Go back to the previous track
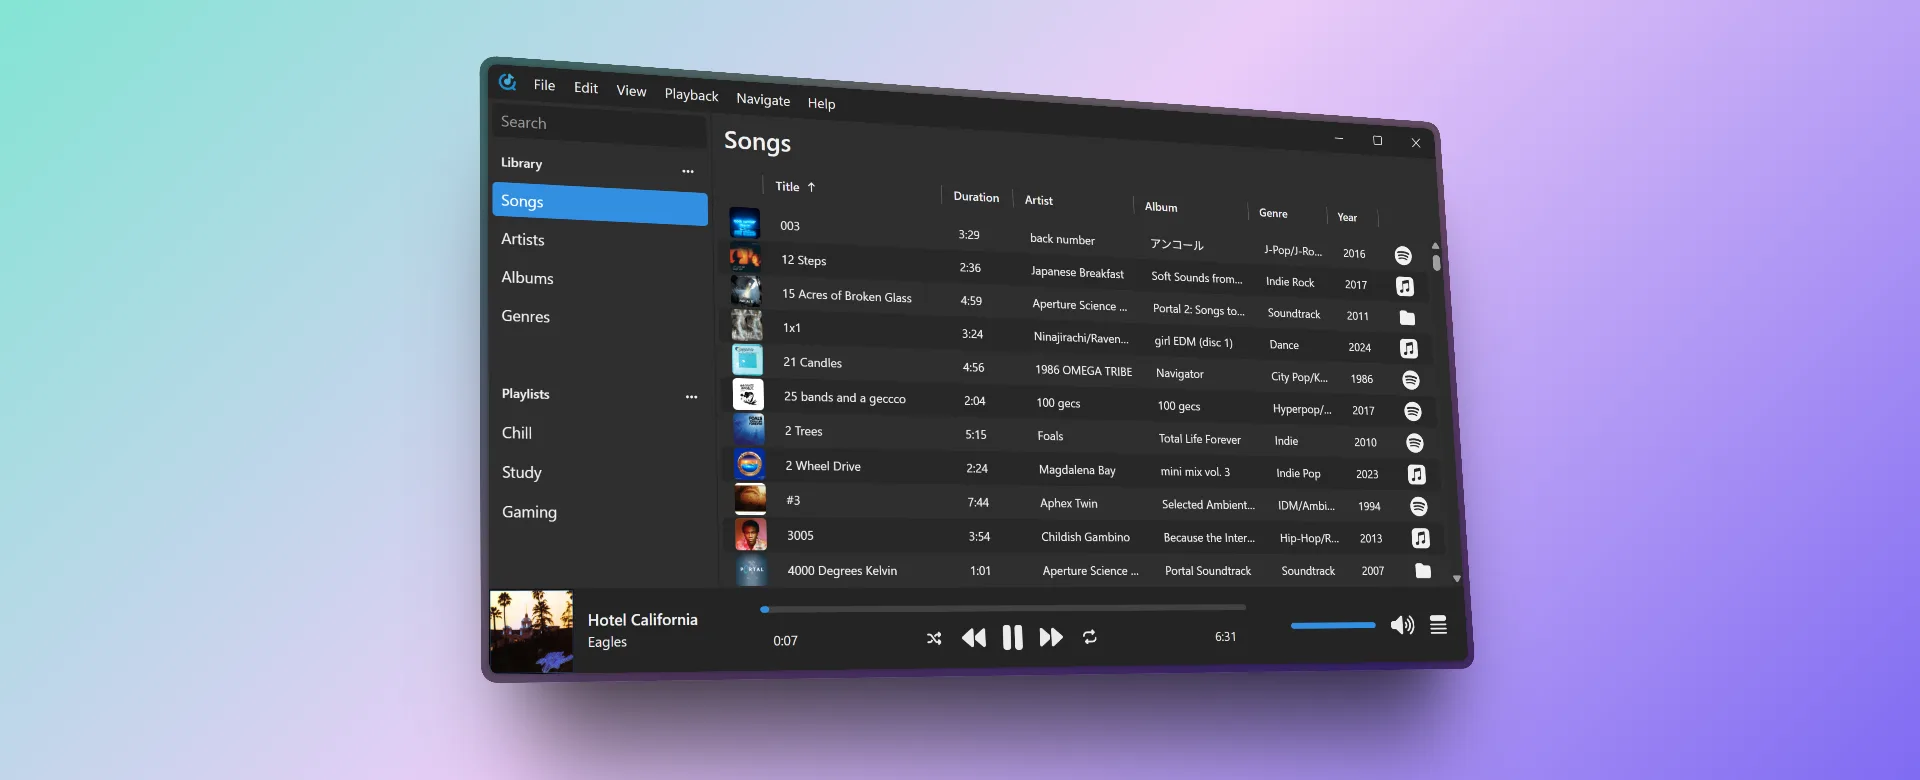The width and height of the screenshot is (1920, 780). point(973,638)
